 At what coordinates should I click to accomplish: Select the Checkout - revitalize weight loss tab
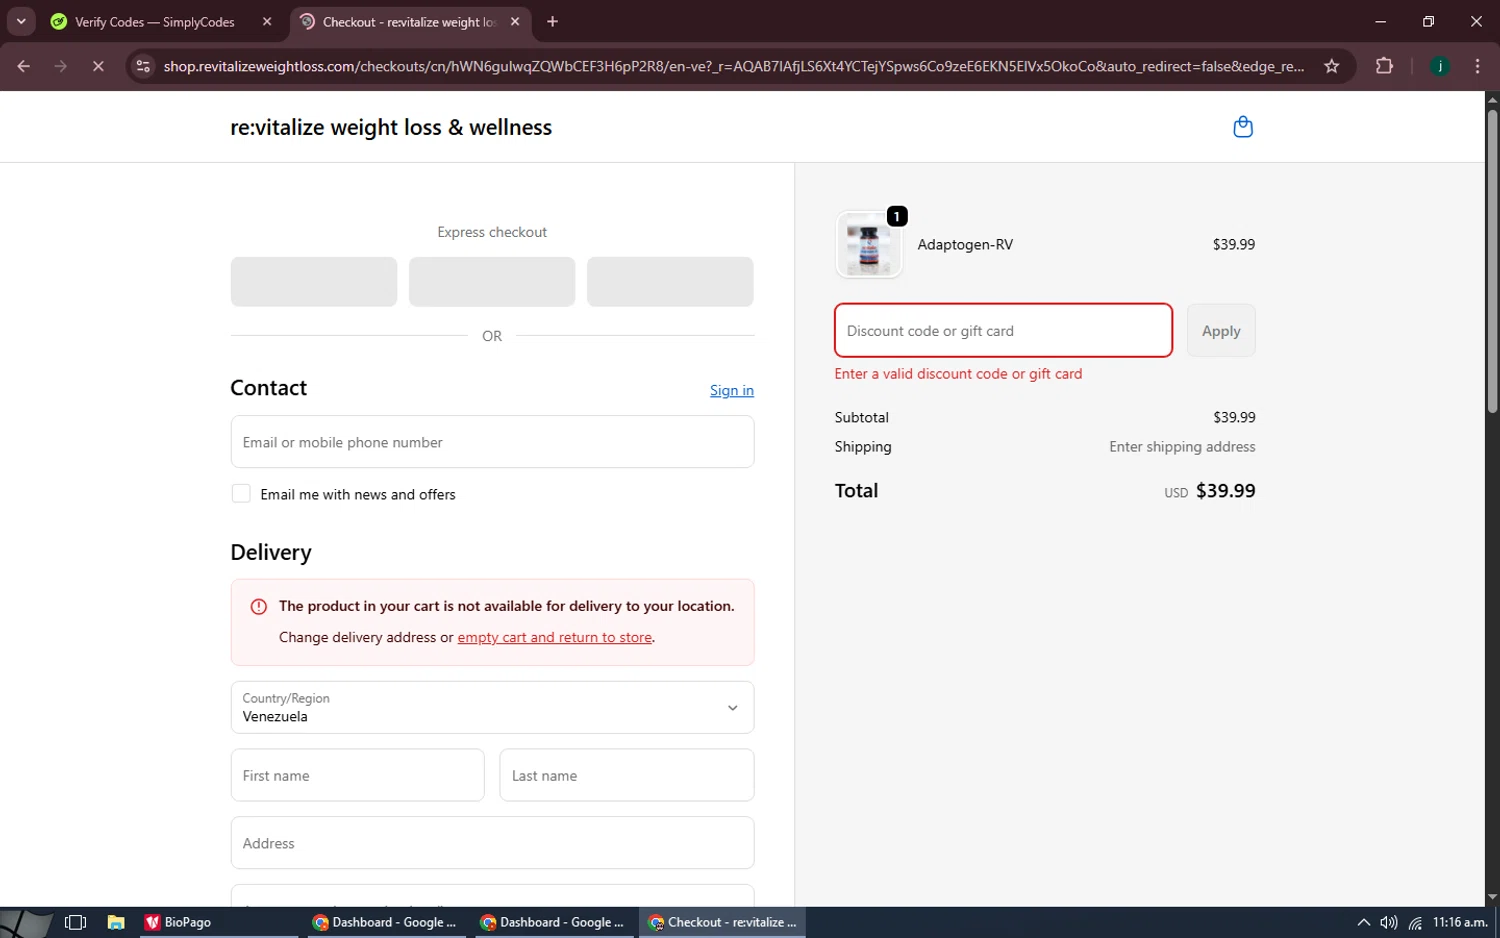[408, 21]
